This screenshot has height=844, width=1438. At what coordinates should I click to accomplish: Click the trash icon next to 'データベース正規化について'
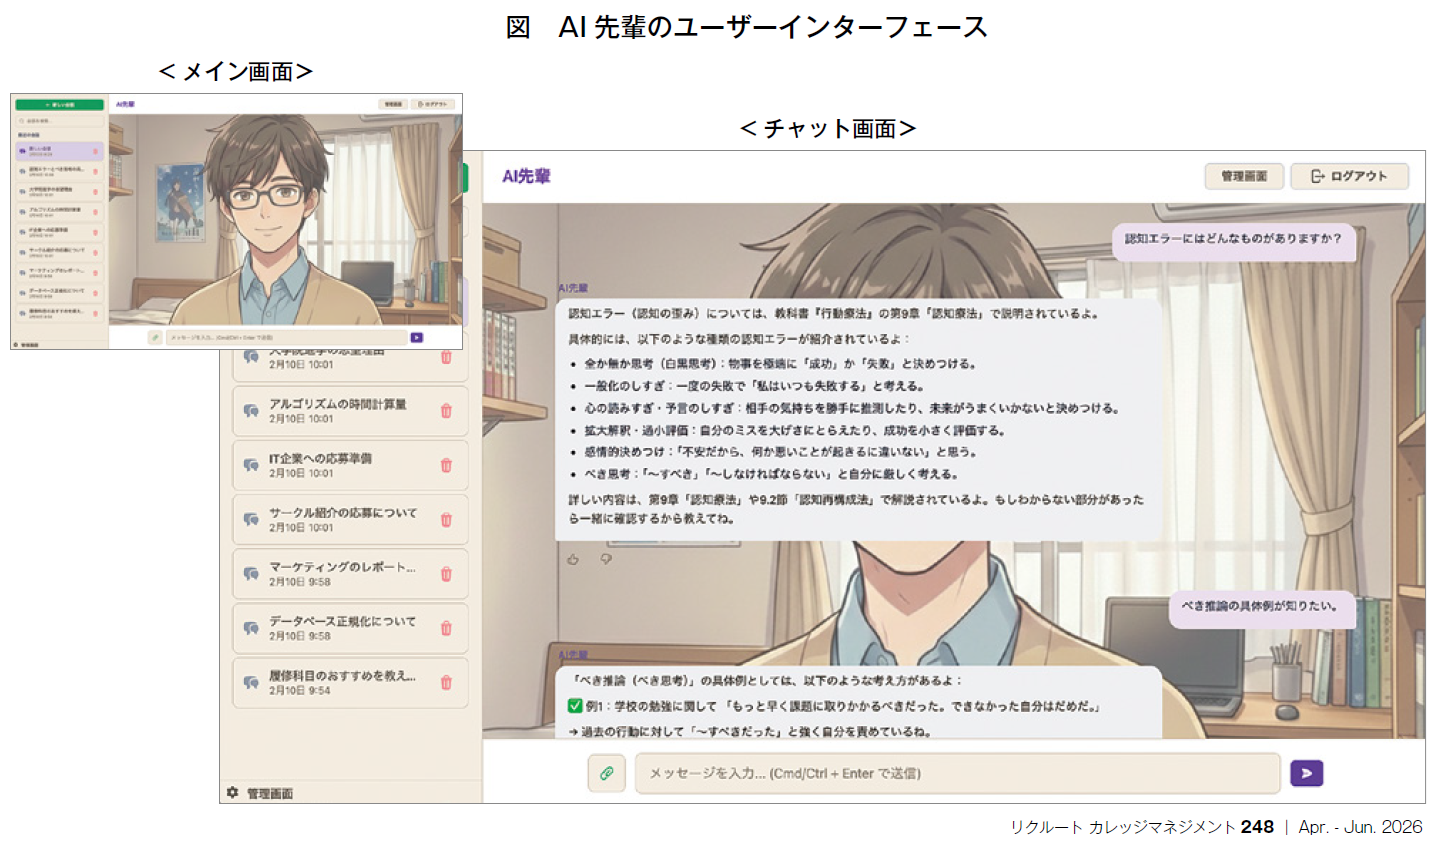tap(447, 628)
